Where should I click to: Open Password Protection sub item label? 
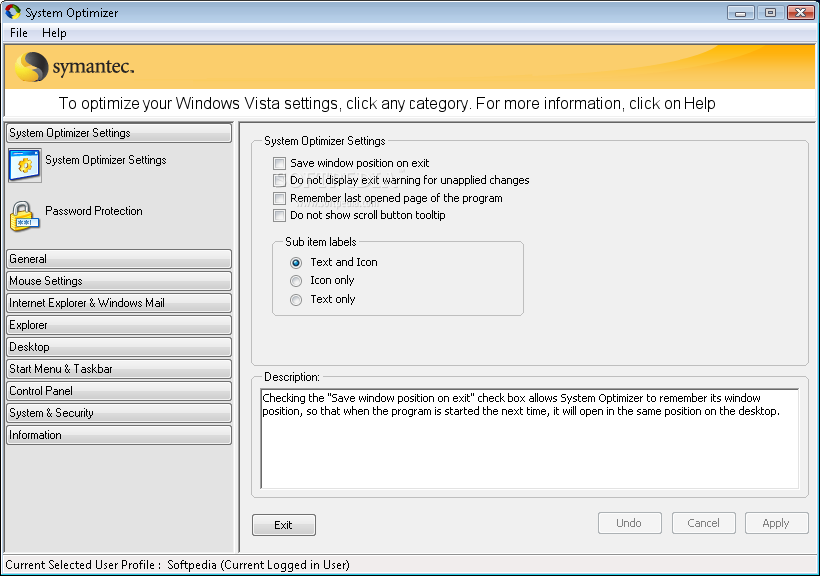[94, 211]
